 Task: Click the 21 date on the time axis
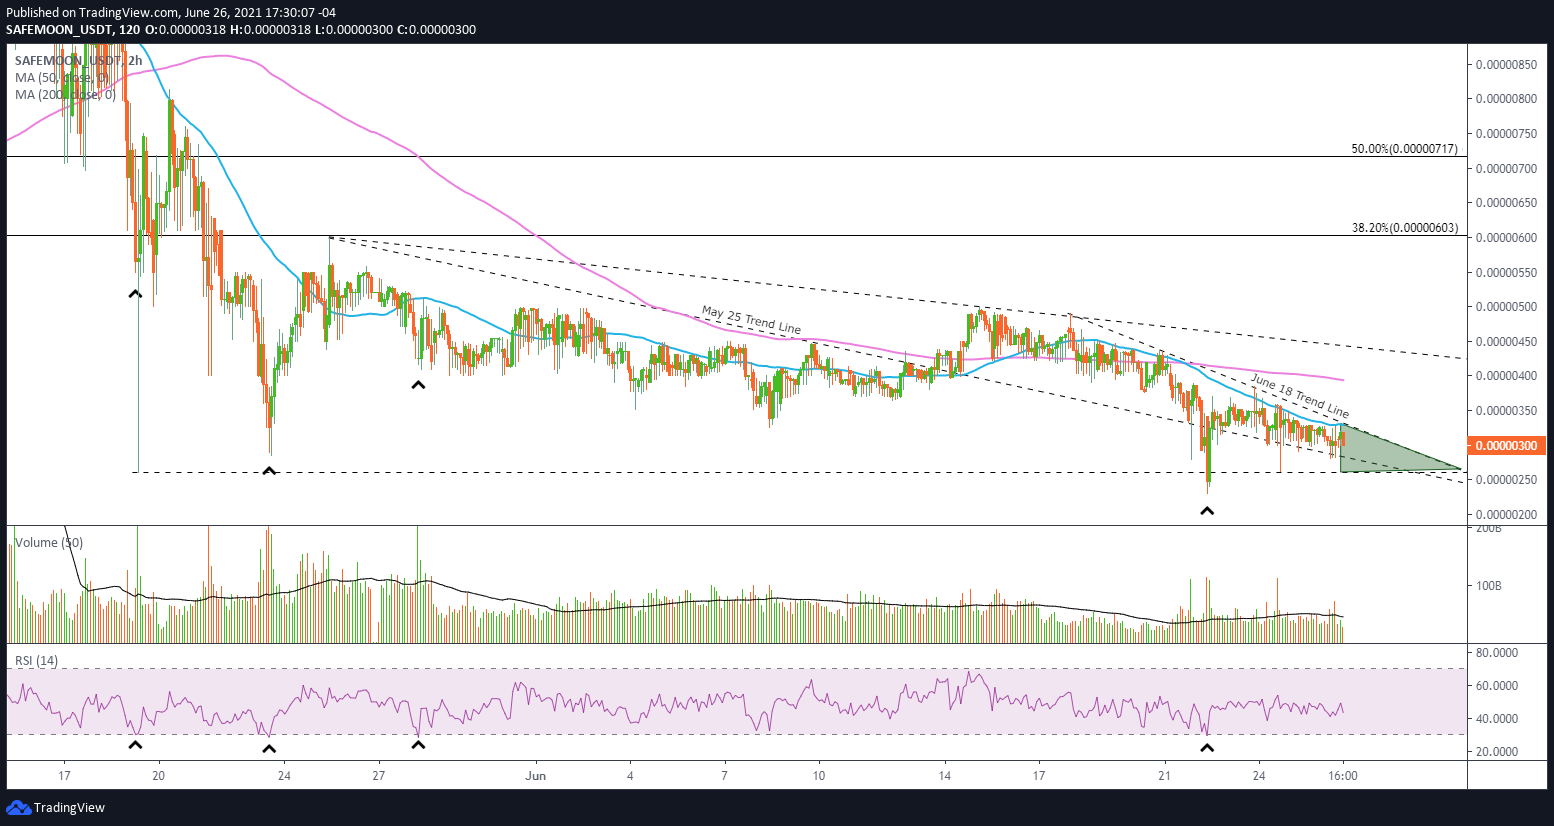pyautogui.click(x=1165, y=776)
